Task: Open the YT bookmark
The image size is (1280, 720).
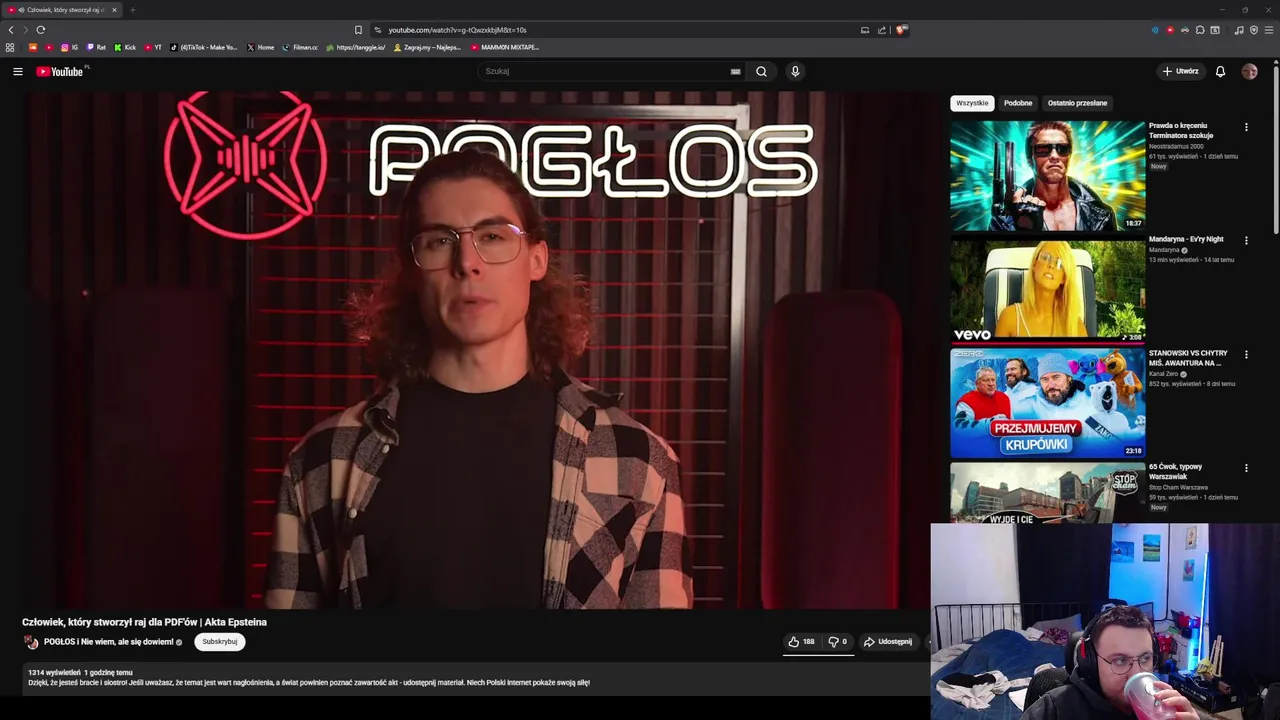Action: 153,47
